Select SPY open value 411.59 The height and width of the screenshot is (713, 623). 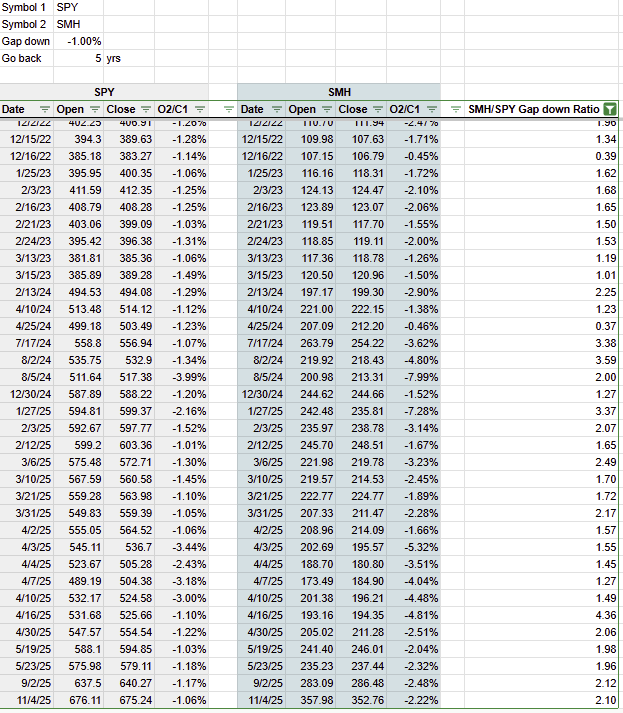pos(79,190)
